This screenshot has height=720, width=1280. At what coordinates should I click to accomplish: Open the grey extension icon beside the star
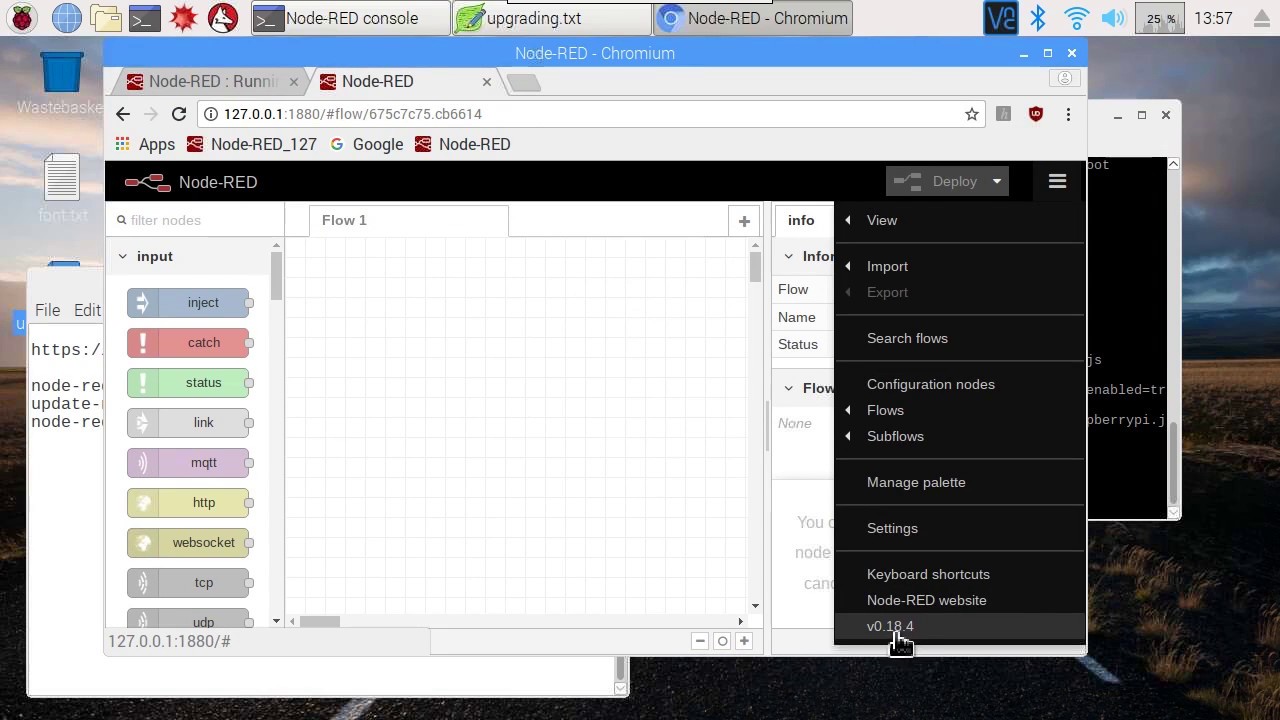(x=1004, y=114)
